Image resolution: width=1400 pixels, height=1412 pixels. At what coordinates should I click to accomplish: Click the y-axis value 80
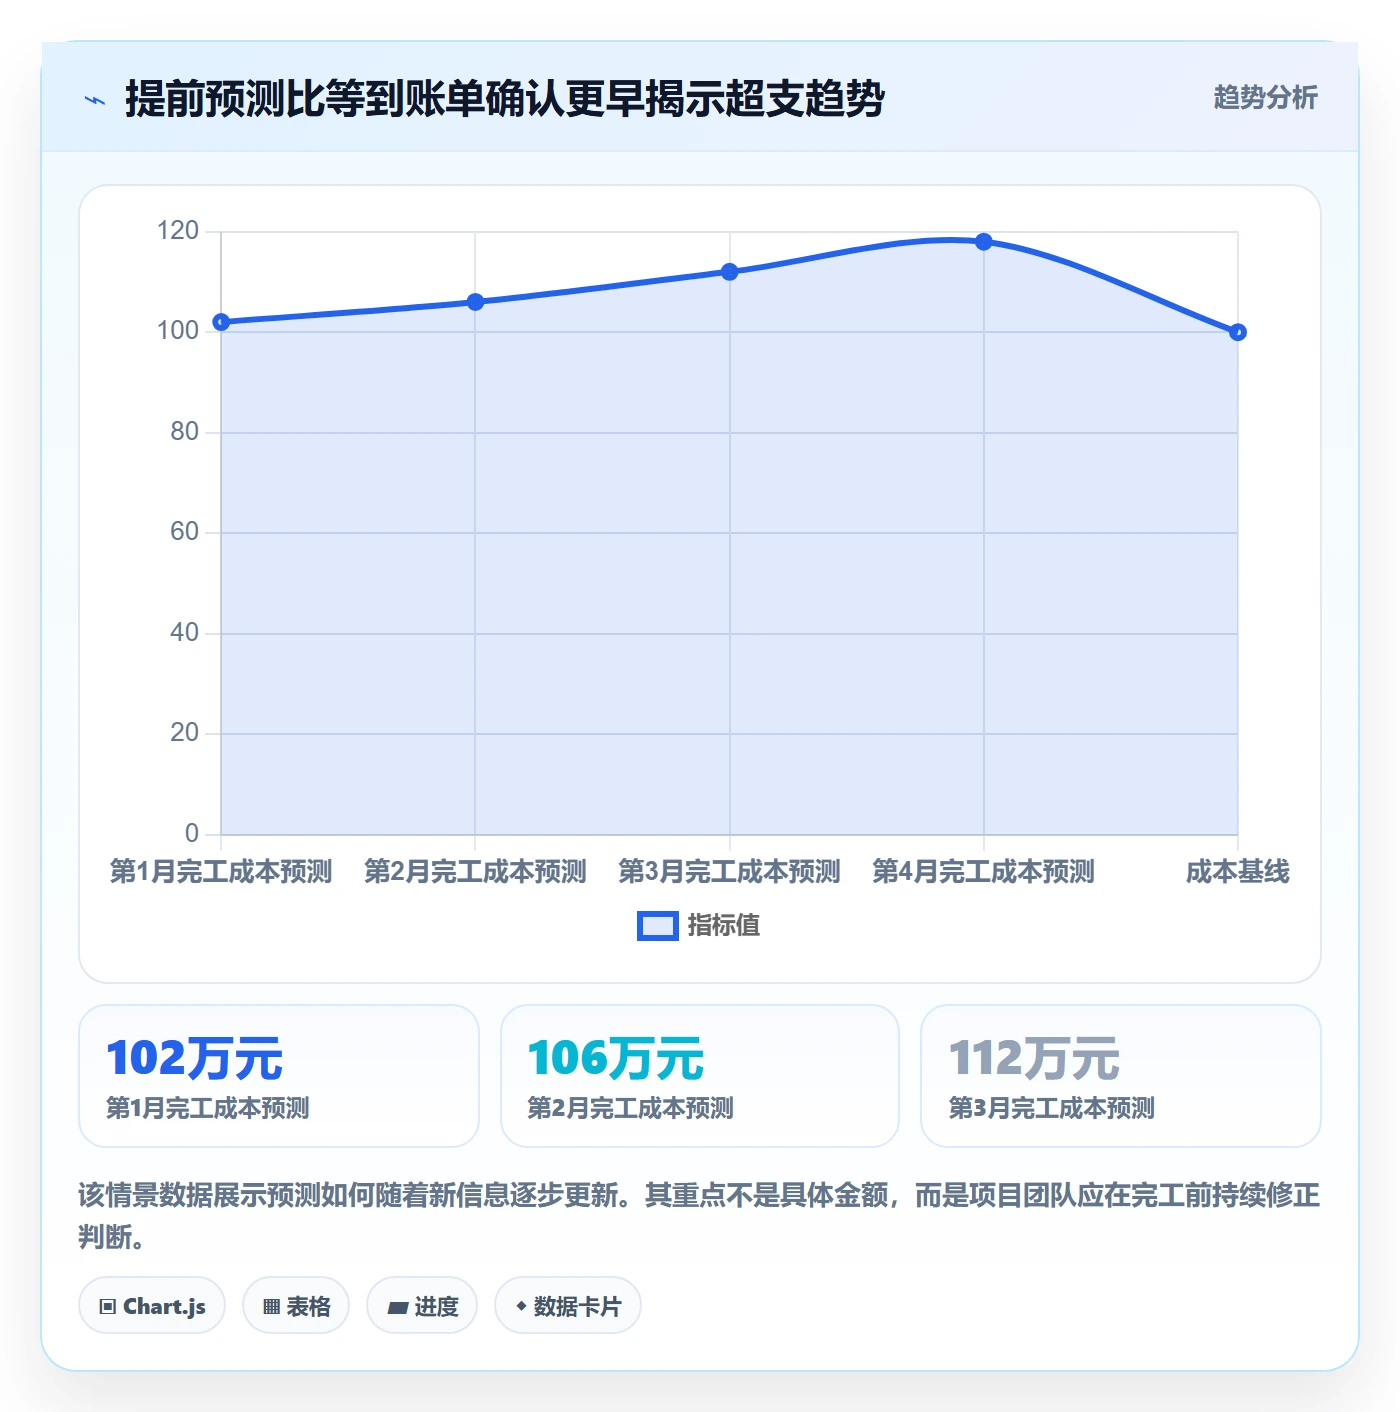click(185, 432)
